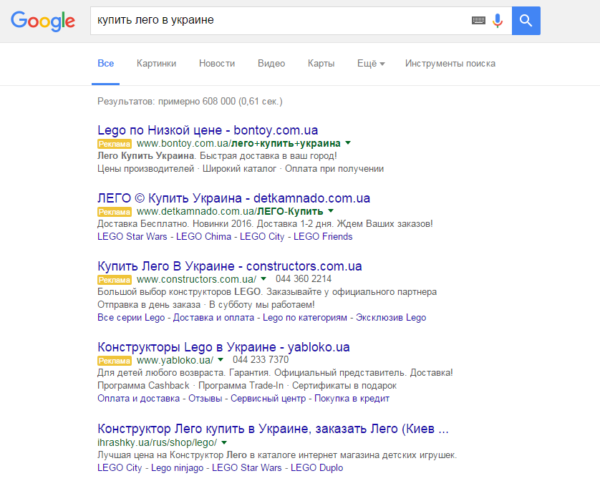The height and width of the screenshot is (481, 600).
Task: Open Конструктор Лего купить в Украине result
Action: point(273,429)
